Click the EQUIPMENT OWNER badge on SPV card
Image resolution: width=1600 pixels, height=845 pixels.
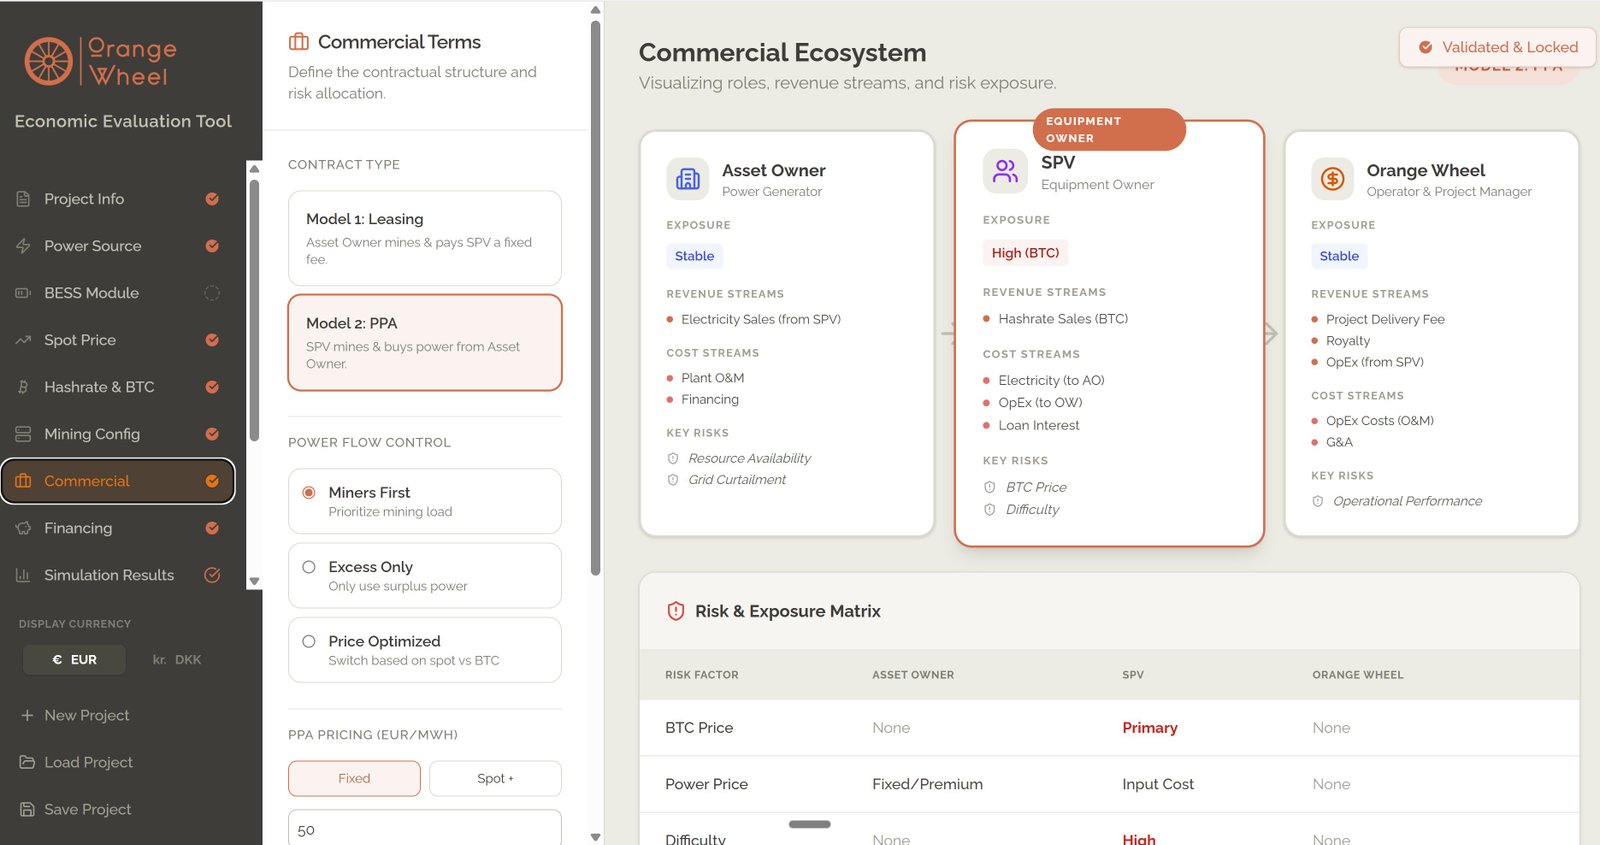pyautogui.click(x=1109, y=130)
